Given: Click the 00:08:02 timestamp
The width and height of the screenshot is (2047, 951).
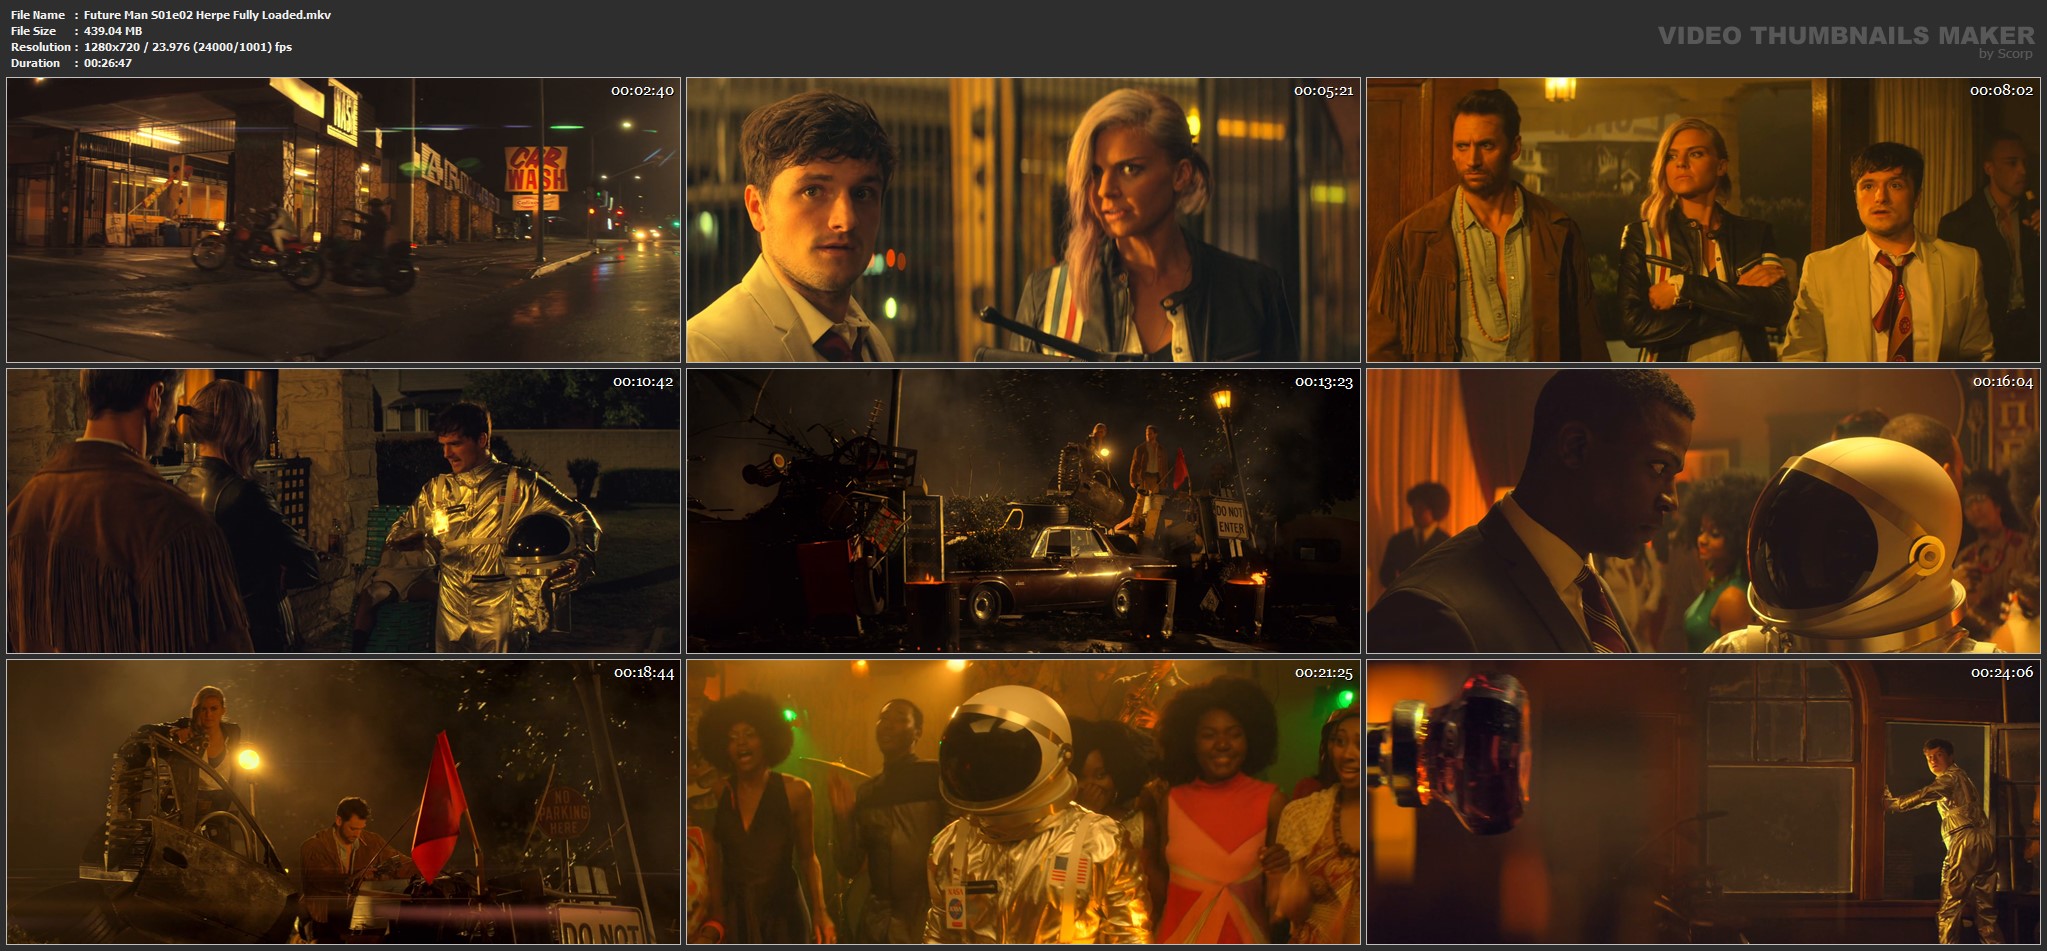Looking at the screenshot, I should coord(2001,91).
